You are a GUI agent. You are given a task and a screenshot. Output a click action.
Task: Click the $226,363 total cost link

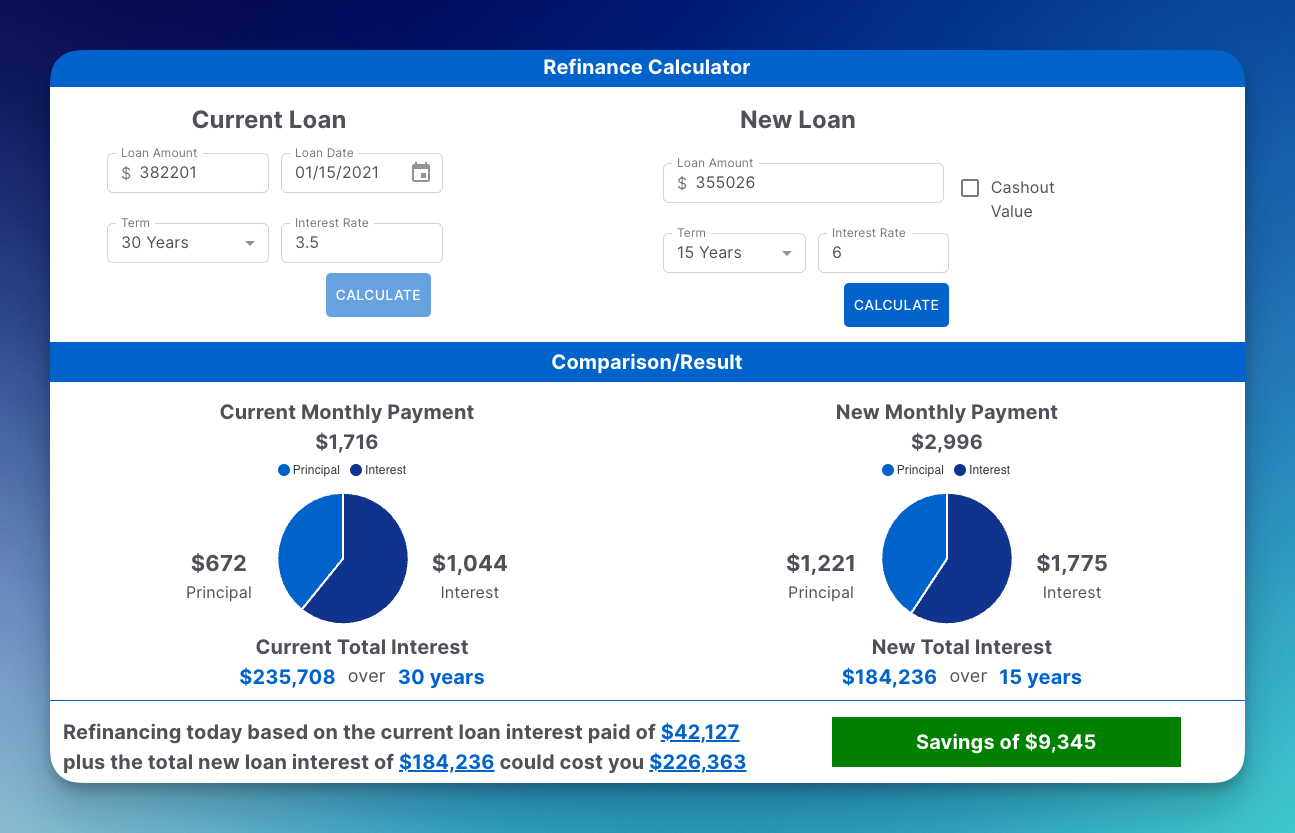tap(697, 761)
